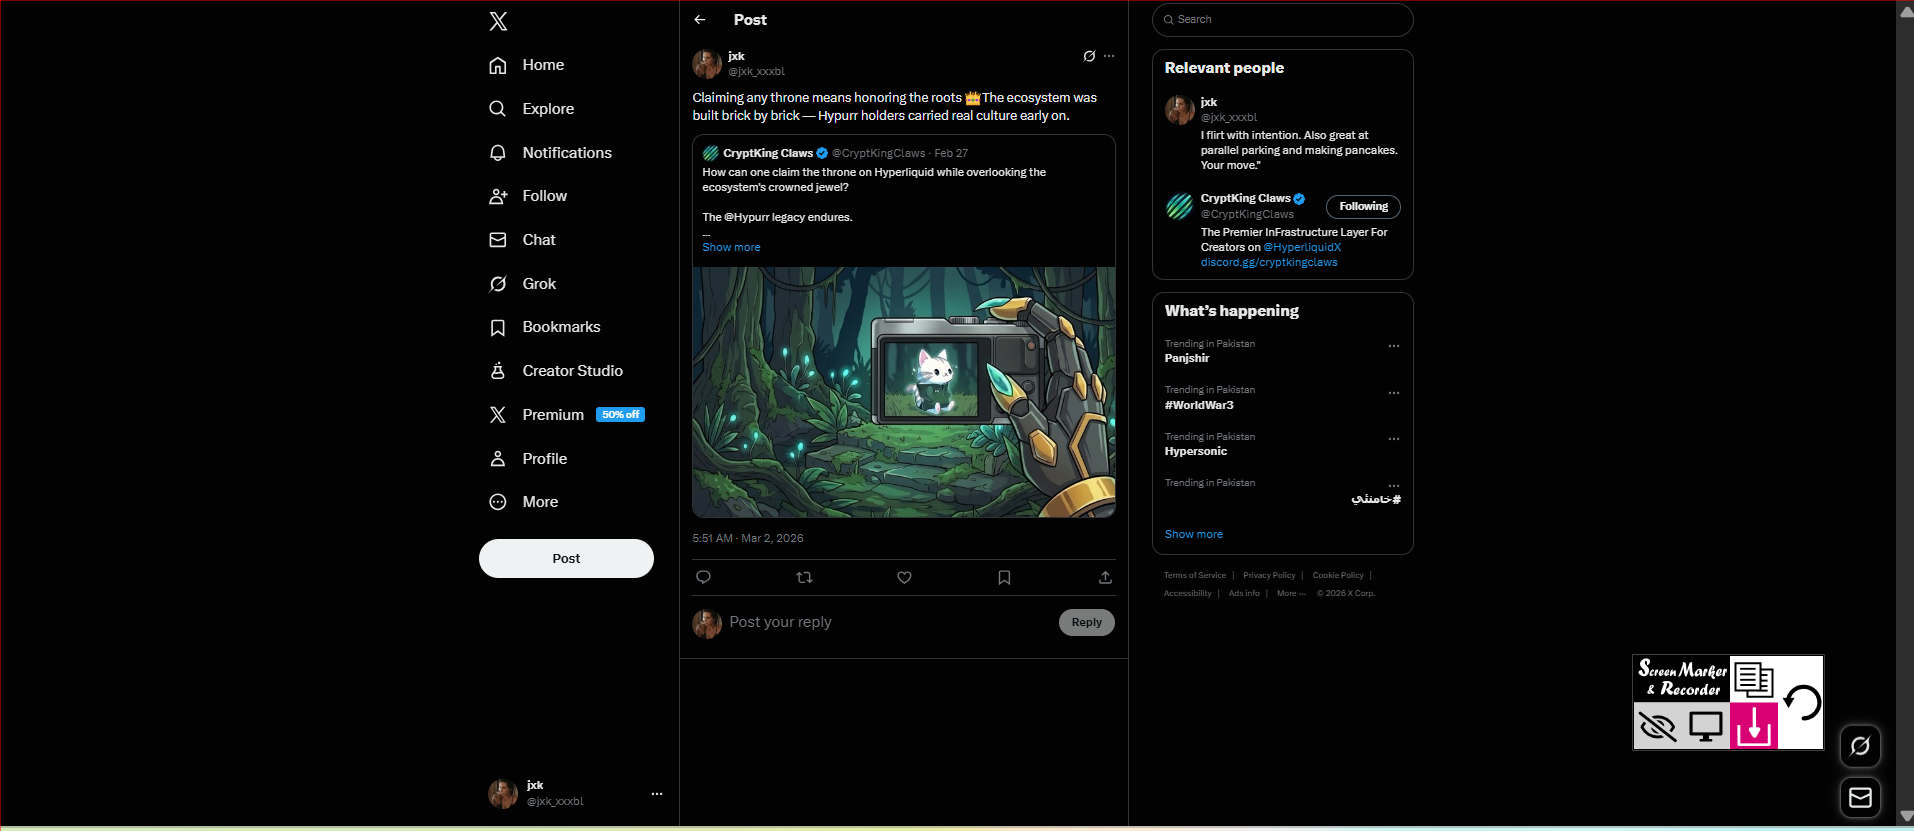1914x831 pixels.
Task: Open Grok floating button
Action: coord(1860,746)
